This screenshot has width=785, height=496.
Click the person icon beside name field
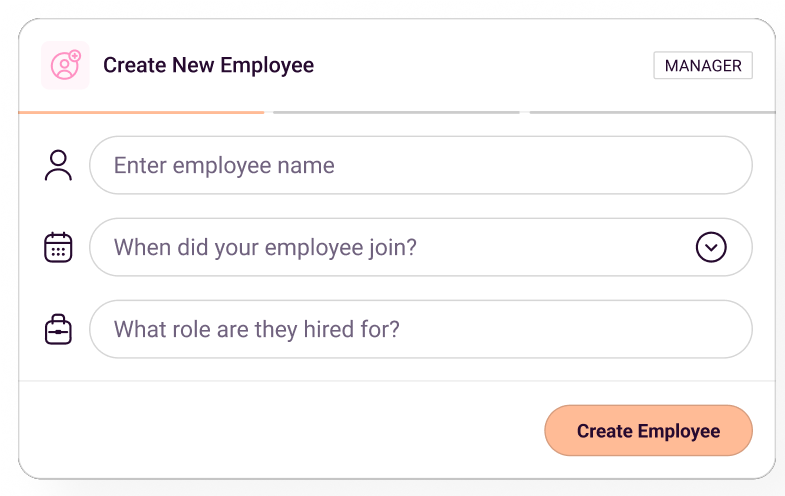pos(59,165)
